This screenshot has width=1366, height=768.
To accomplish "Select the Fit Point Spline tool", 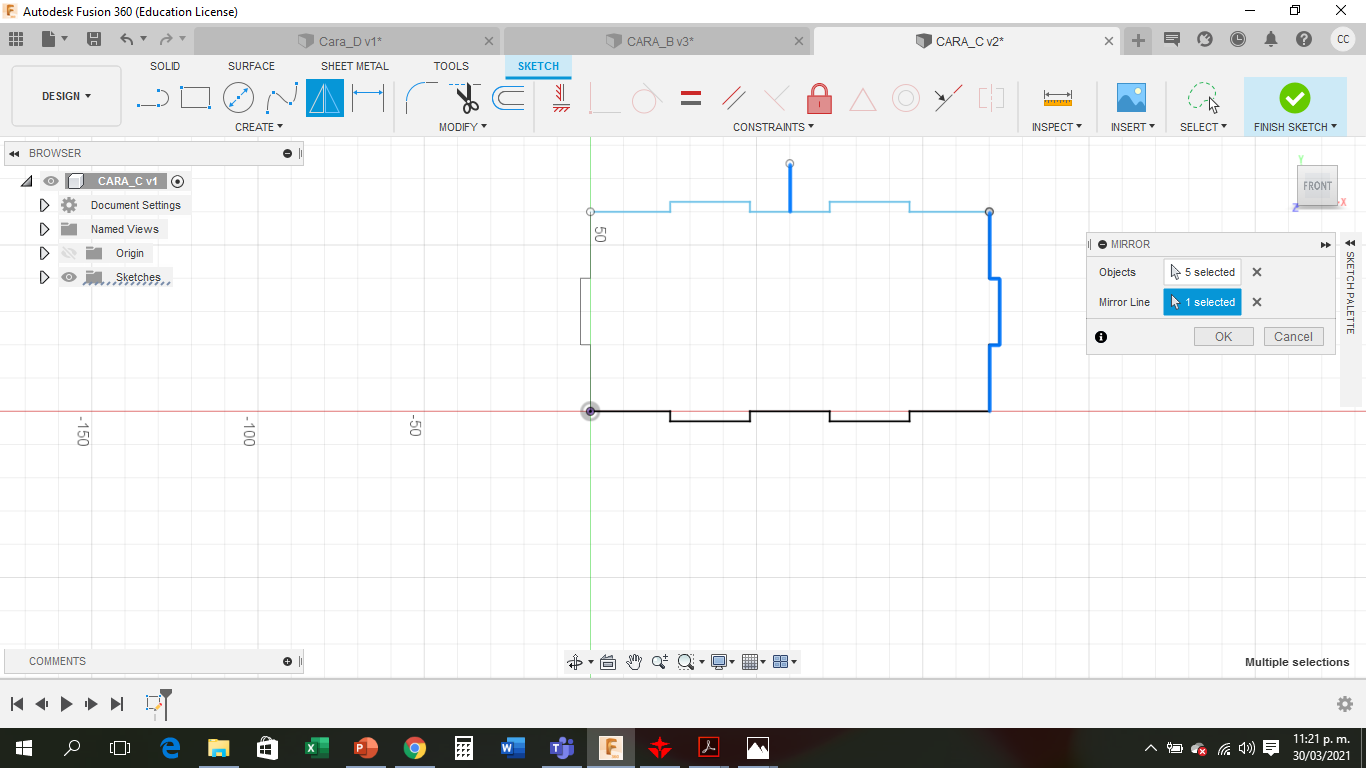I will 282,98.
